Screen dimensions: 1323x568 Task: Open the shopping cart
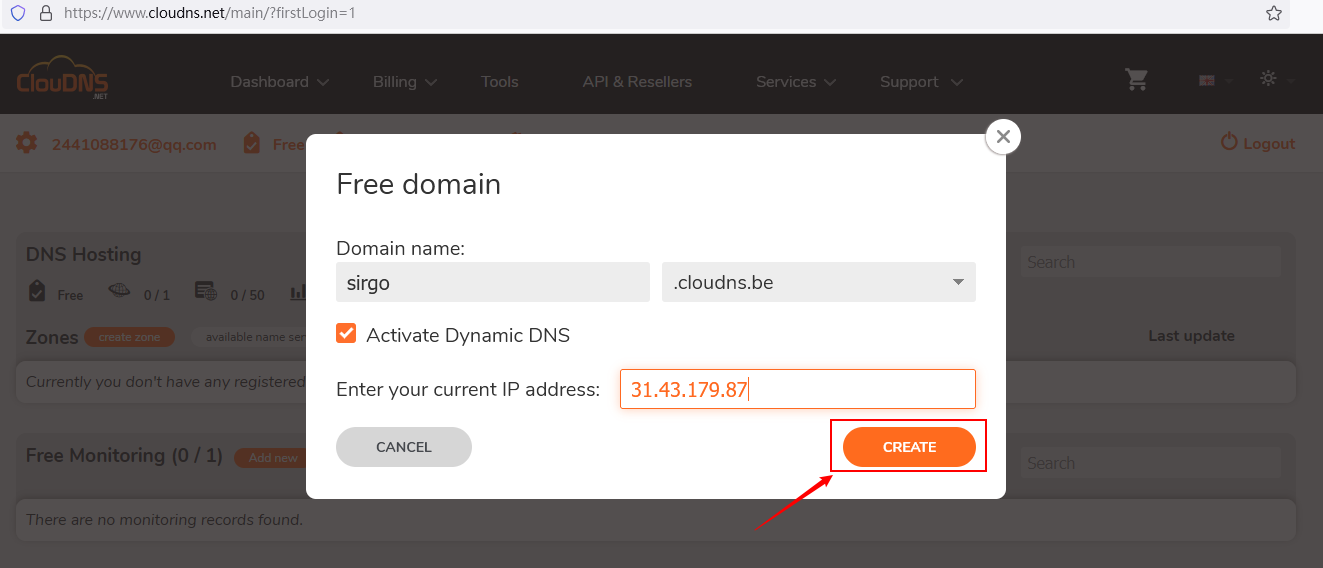(x=1136, y=80)
